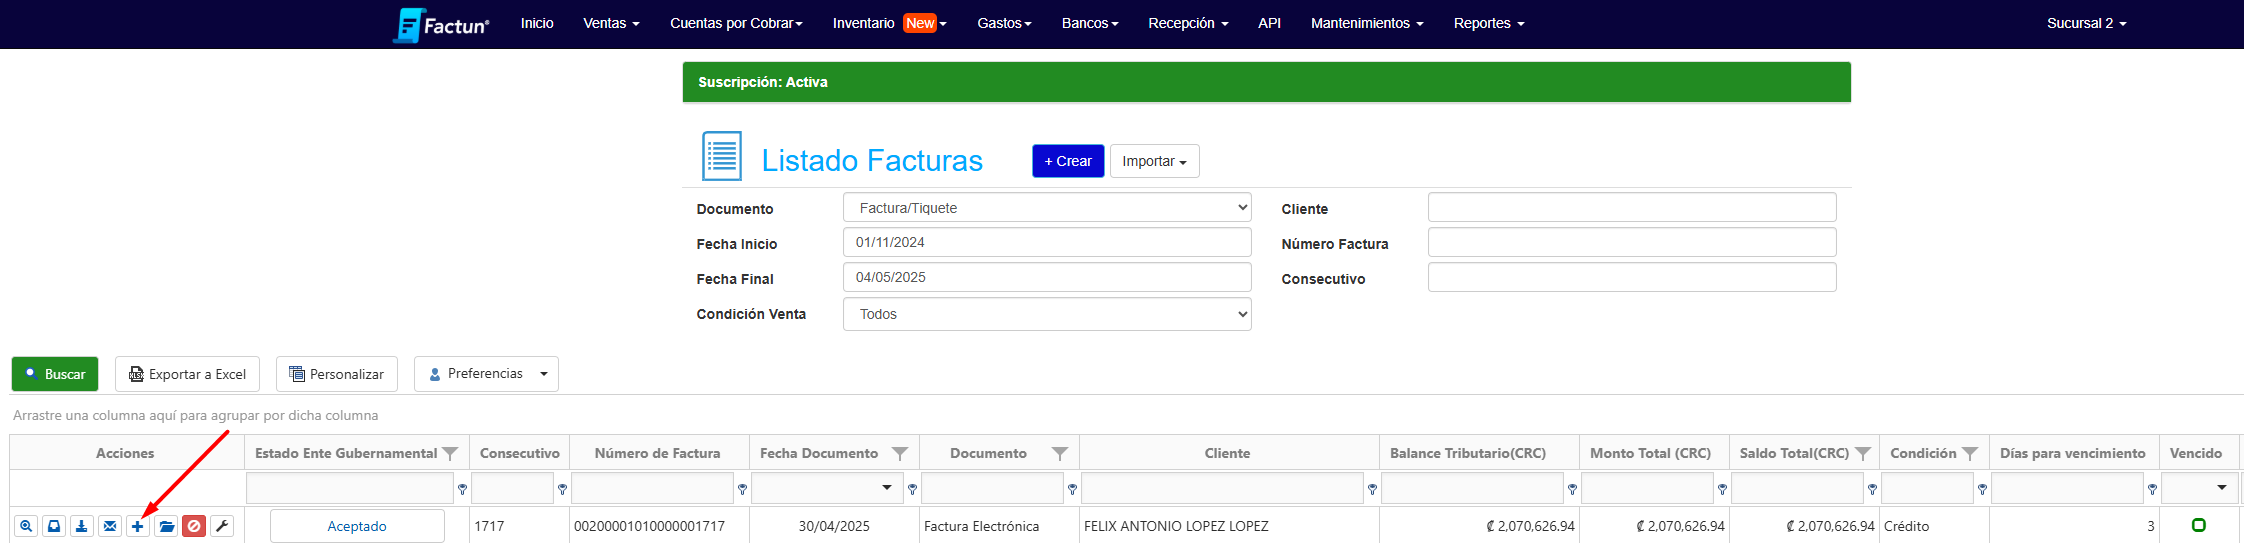Open Saldo Total(CRC) header filter funnel
2244x543 pixels.
1863,454
